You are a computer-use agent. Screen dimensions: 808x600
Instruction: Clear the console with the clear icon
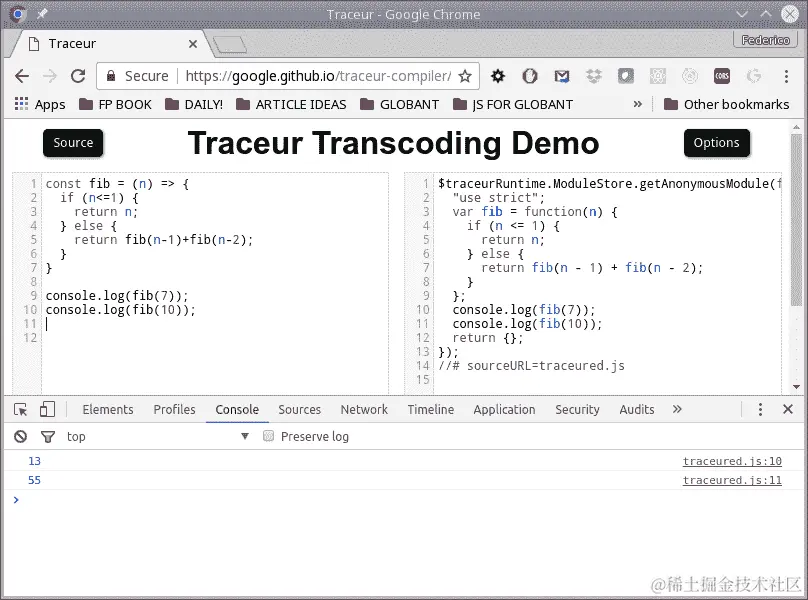coord(21,437)
